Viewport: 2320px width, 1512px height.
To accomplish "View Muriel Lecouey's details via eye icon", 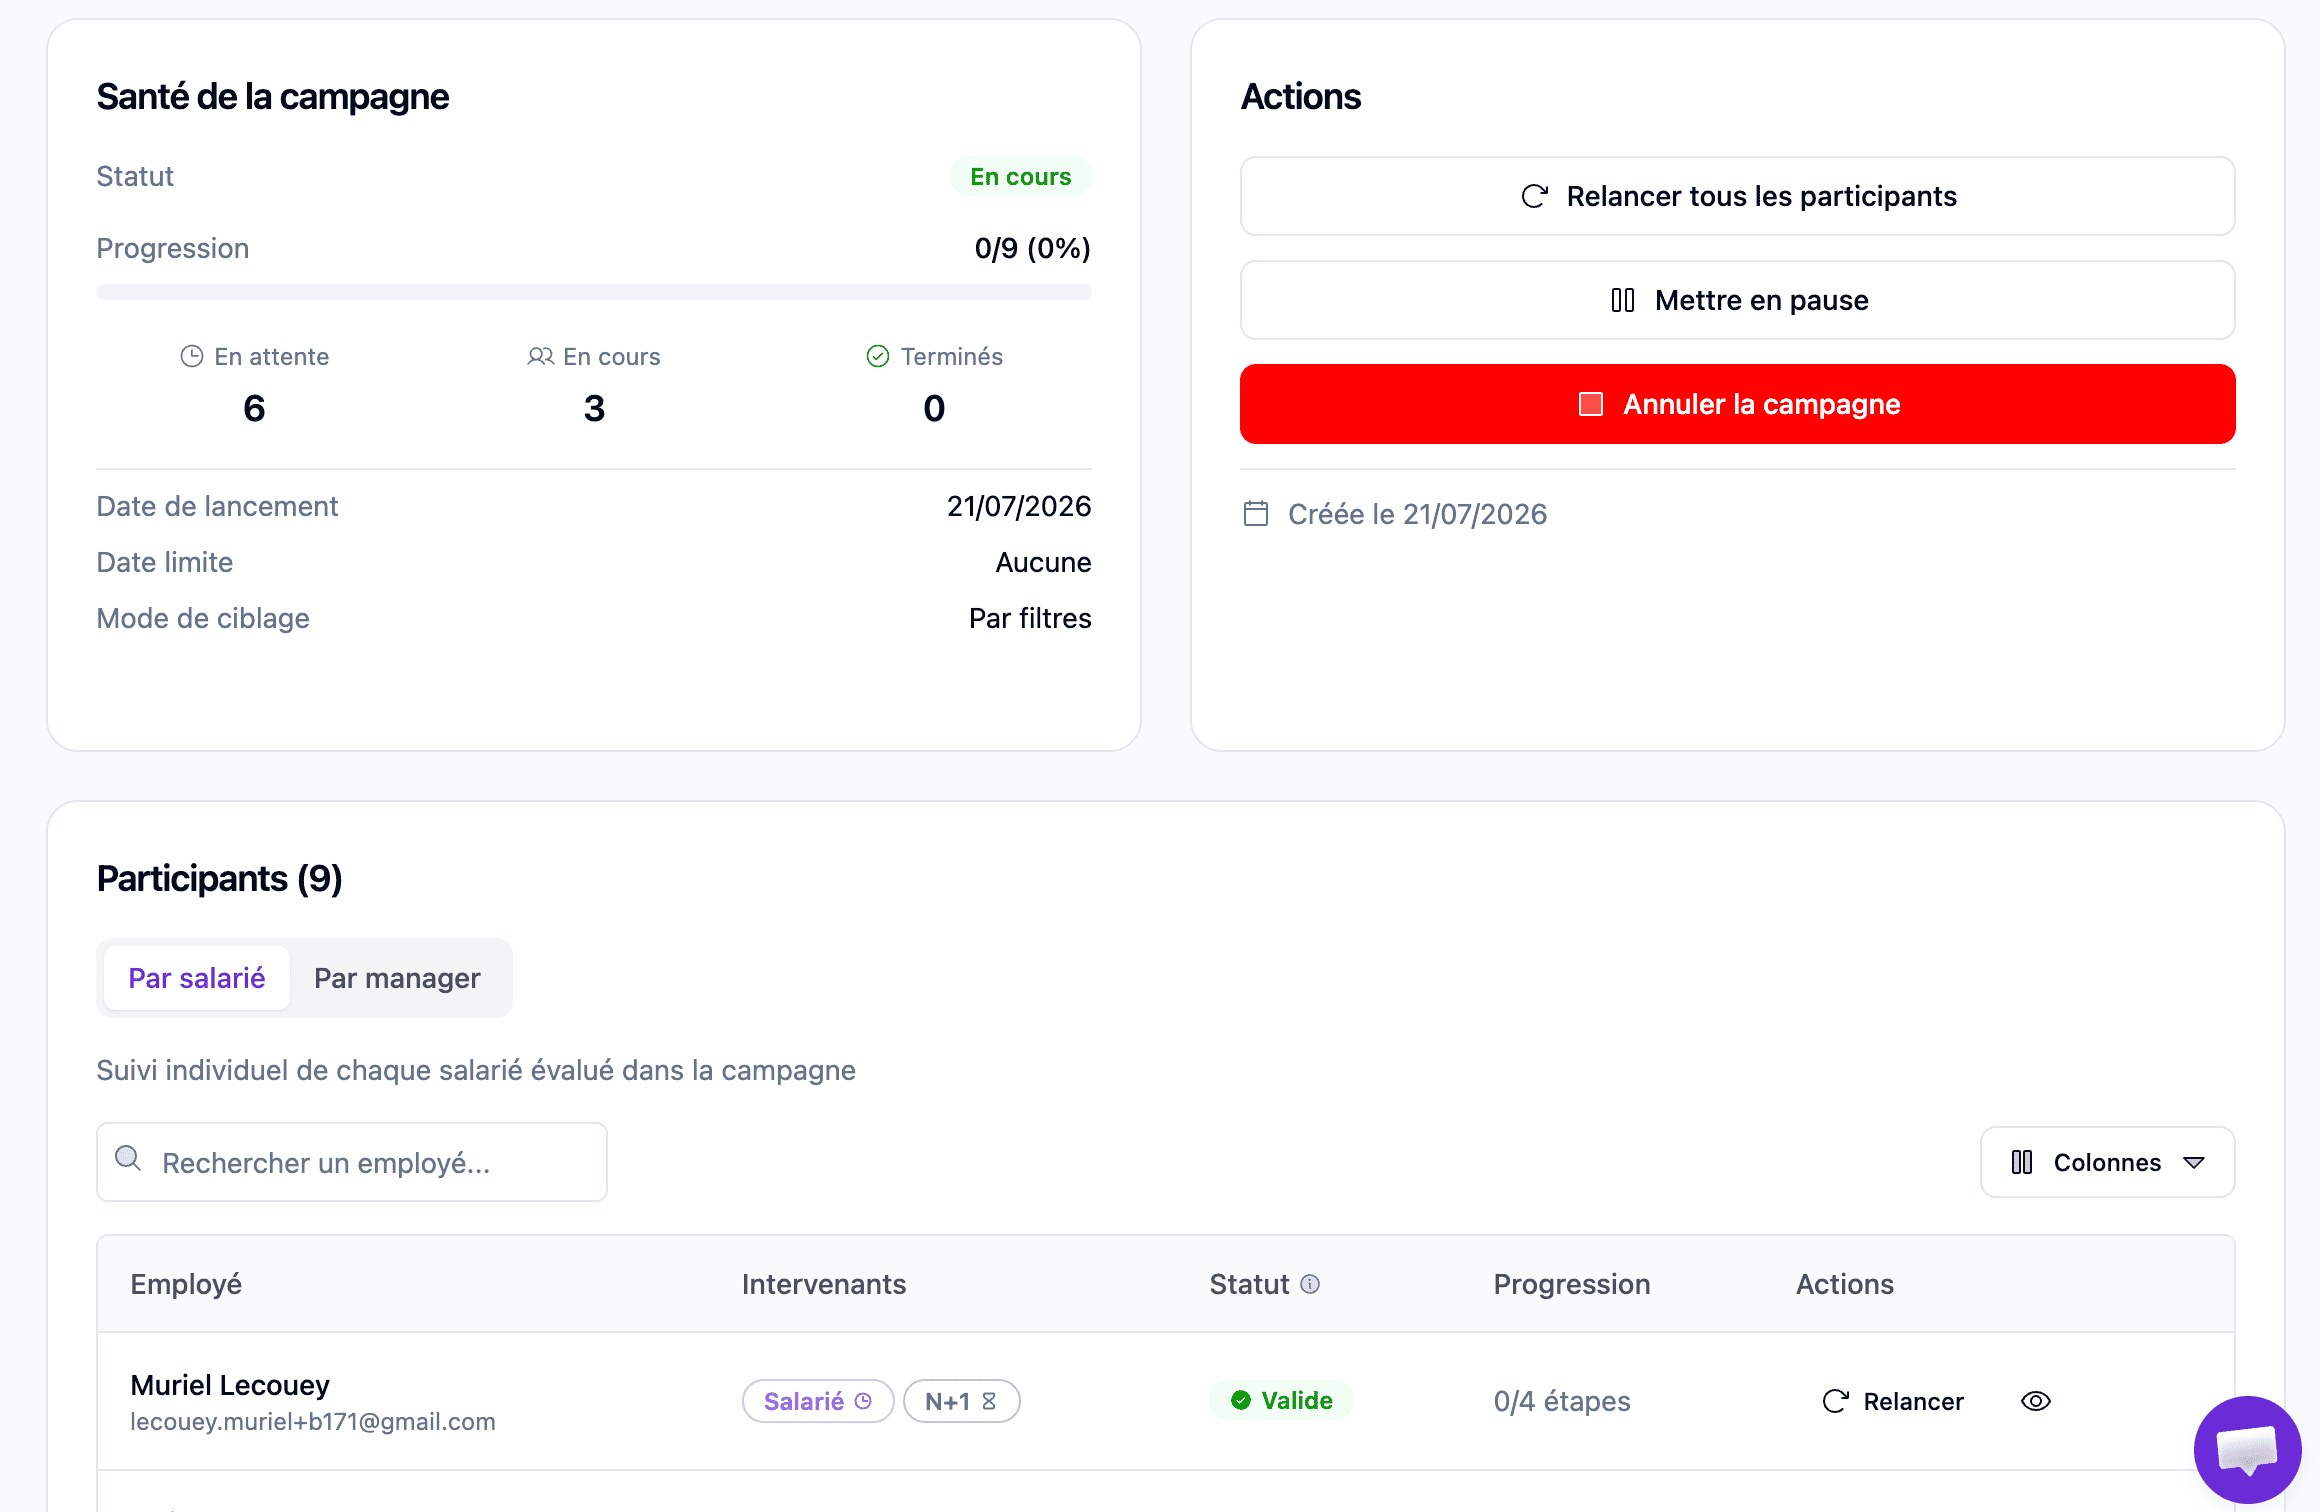I will point(2036,1401).
